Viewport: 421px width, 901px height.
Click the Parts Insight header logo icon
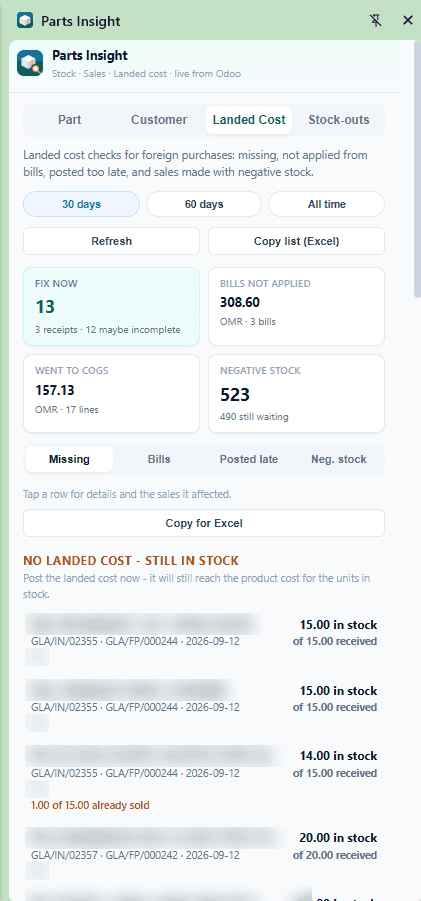click(30, 63)
